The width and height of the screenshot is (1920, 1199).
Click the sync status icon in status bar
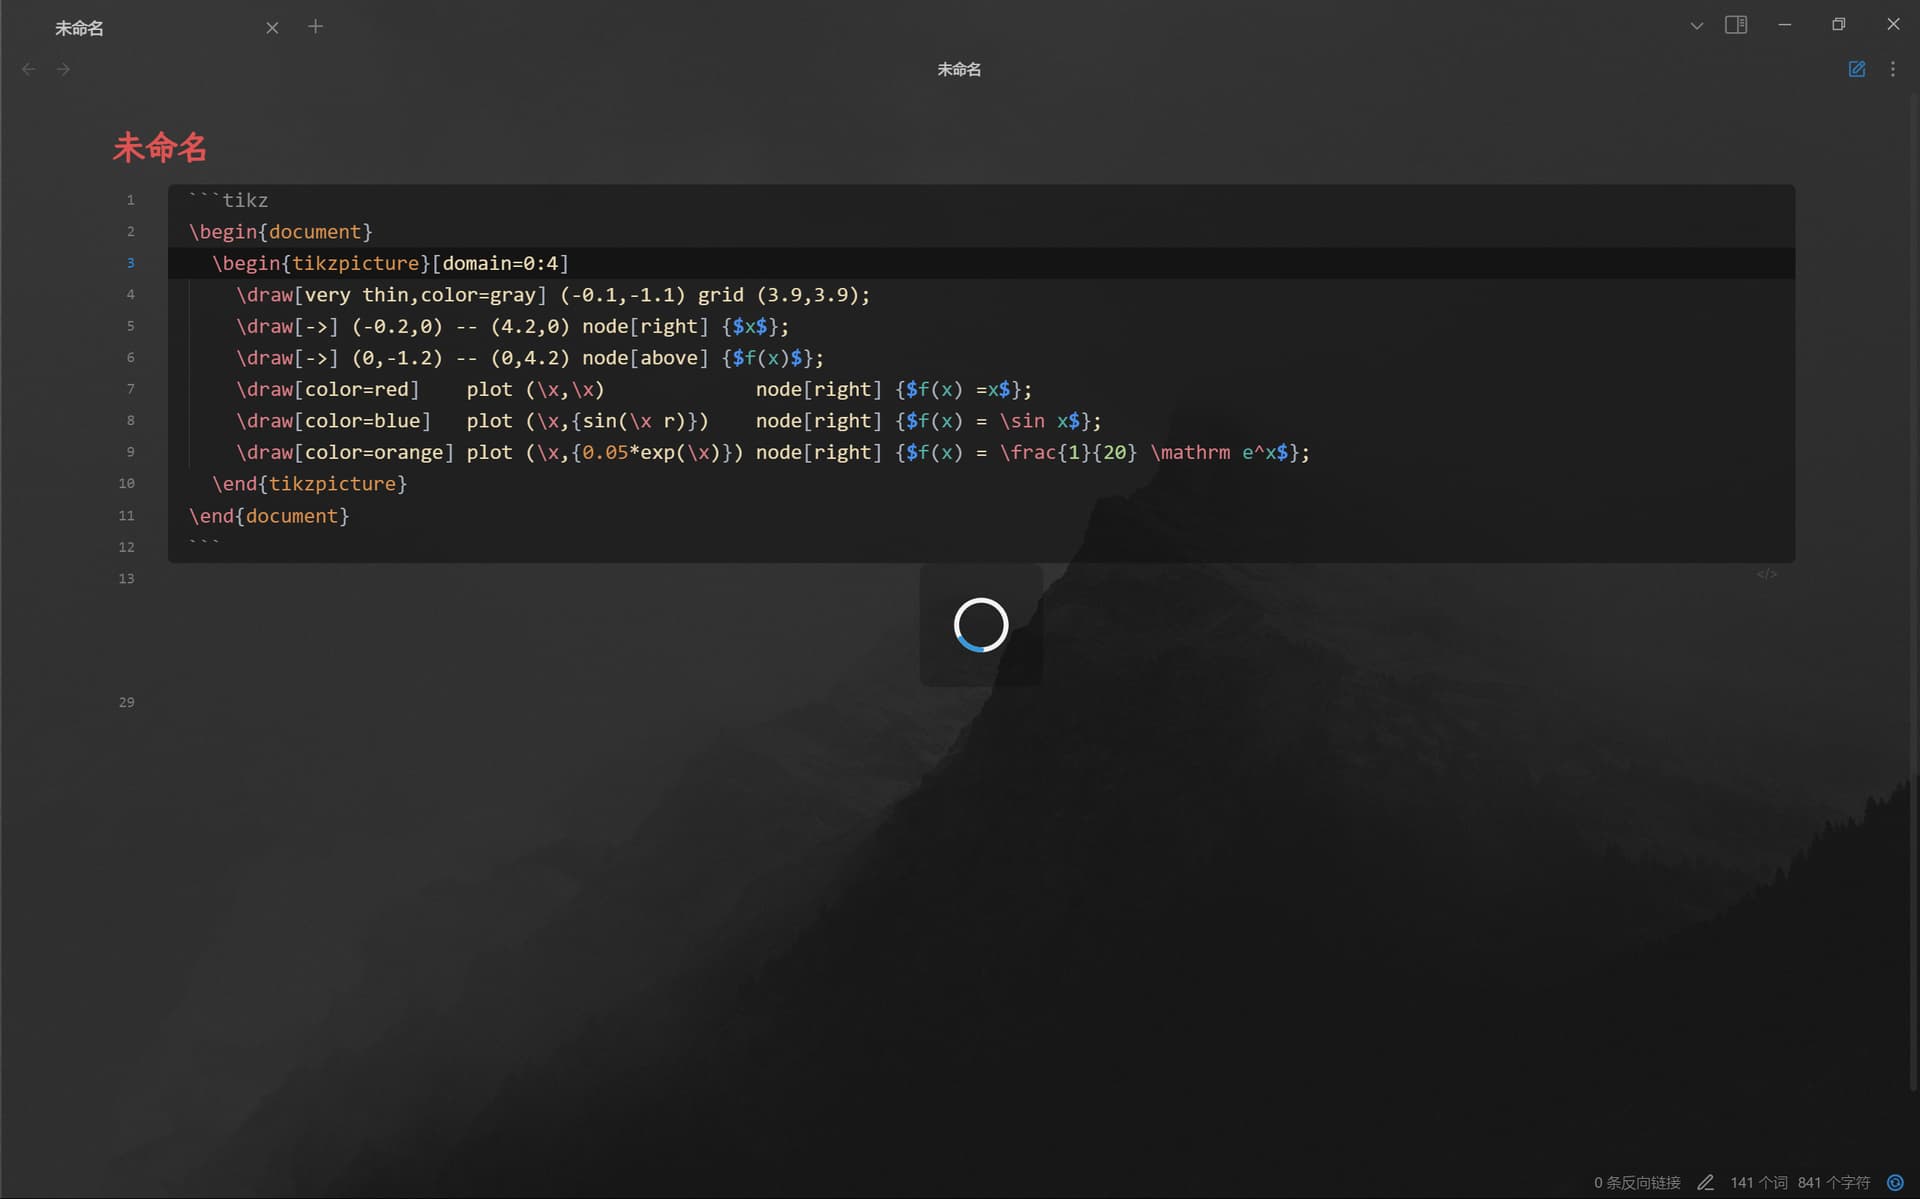pos(1894,1182)
